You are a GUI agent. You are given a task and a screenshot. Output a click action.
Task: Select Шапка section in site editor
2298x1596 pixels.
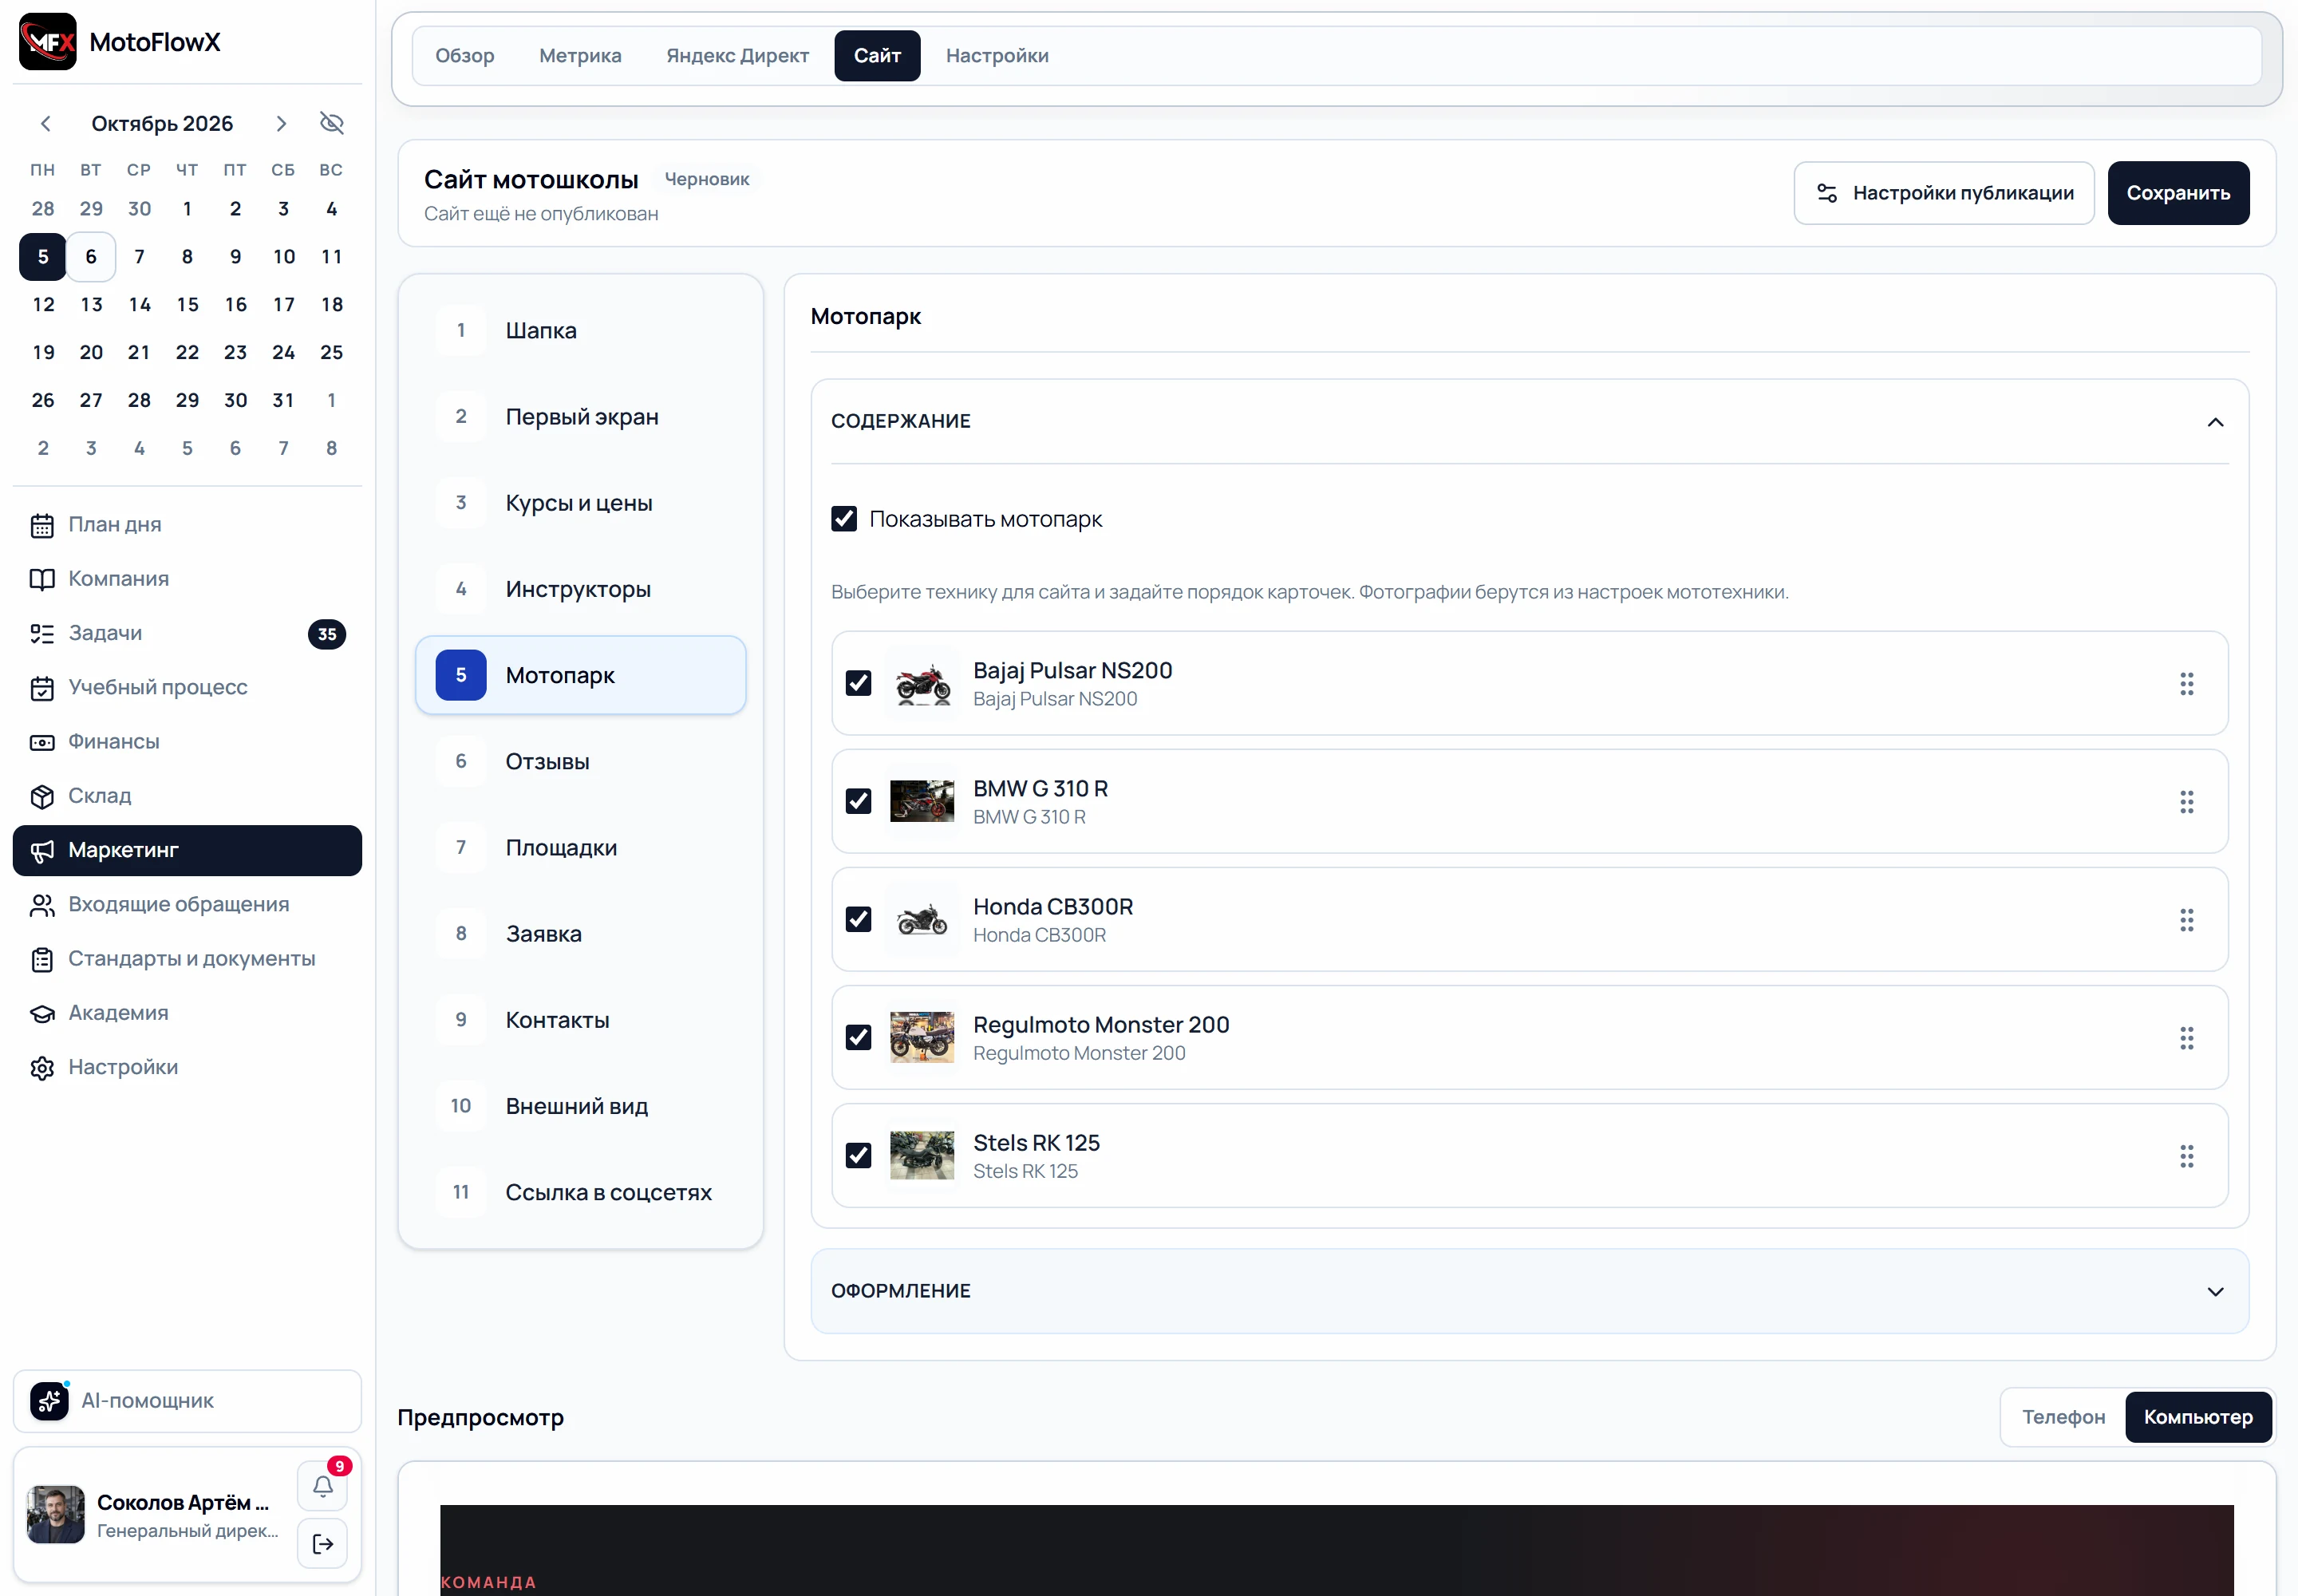(580, 330)
